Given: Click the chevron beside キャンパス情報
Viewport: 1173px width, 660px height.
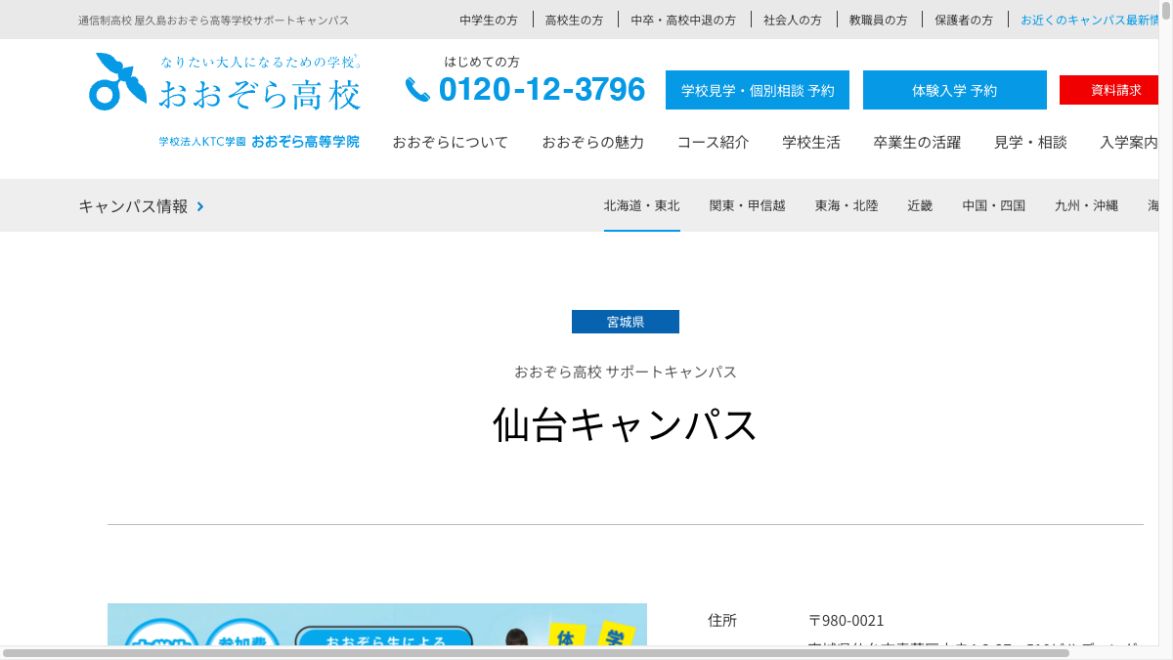Looking at the screenshot, I should coord(200,207).
